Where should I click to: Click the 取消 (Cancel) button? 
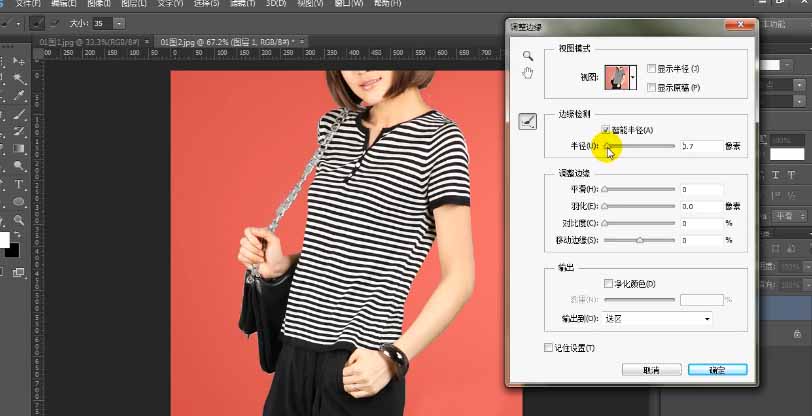coord(651,369)
